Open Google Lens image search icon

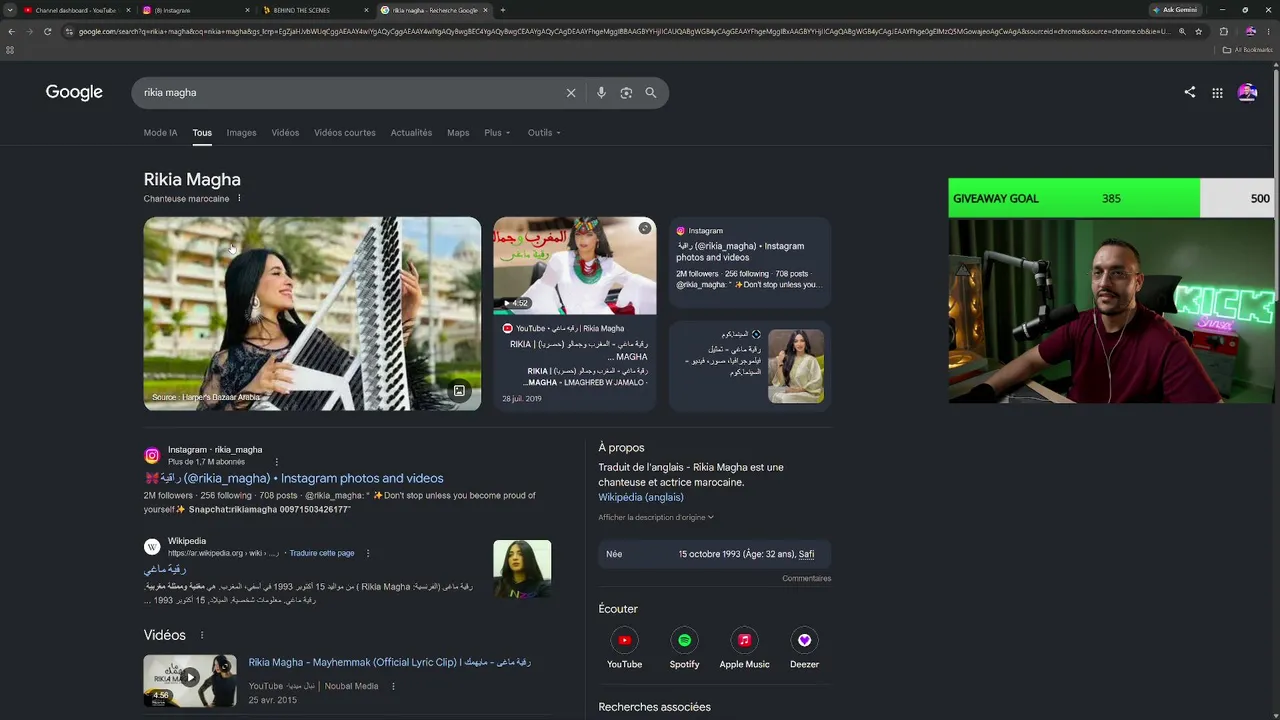pyautogui.click(x=626, y=93)
